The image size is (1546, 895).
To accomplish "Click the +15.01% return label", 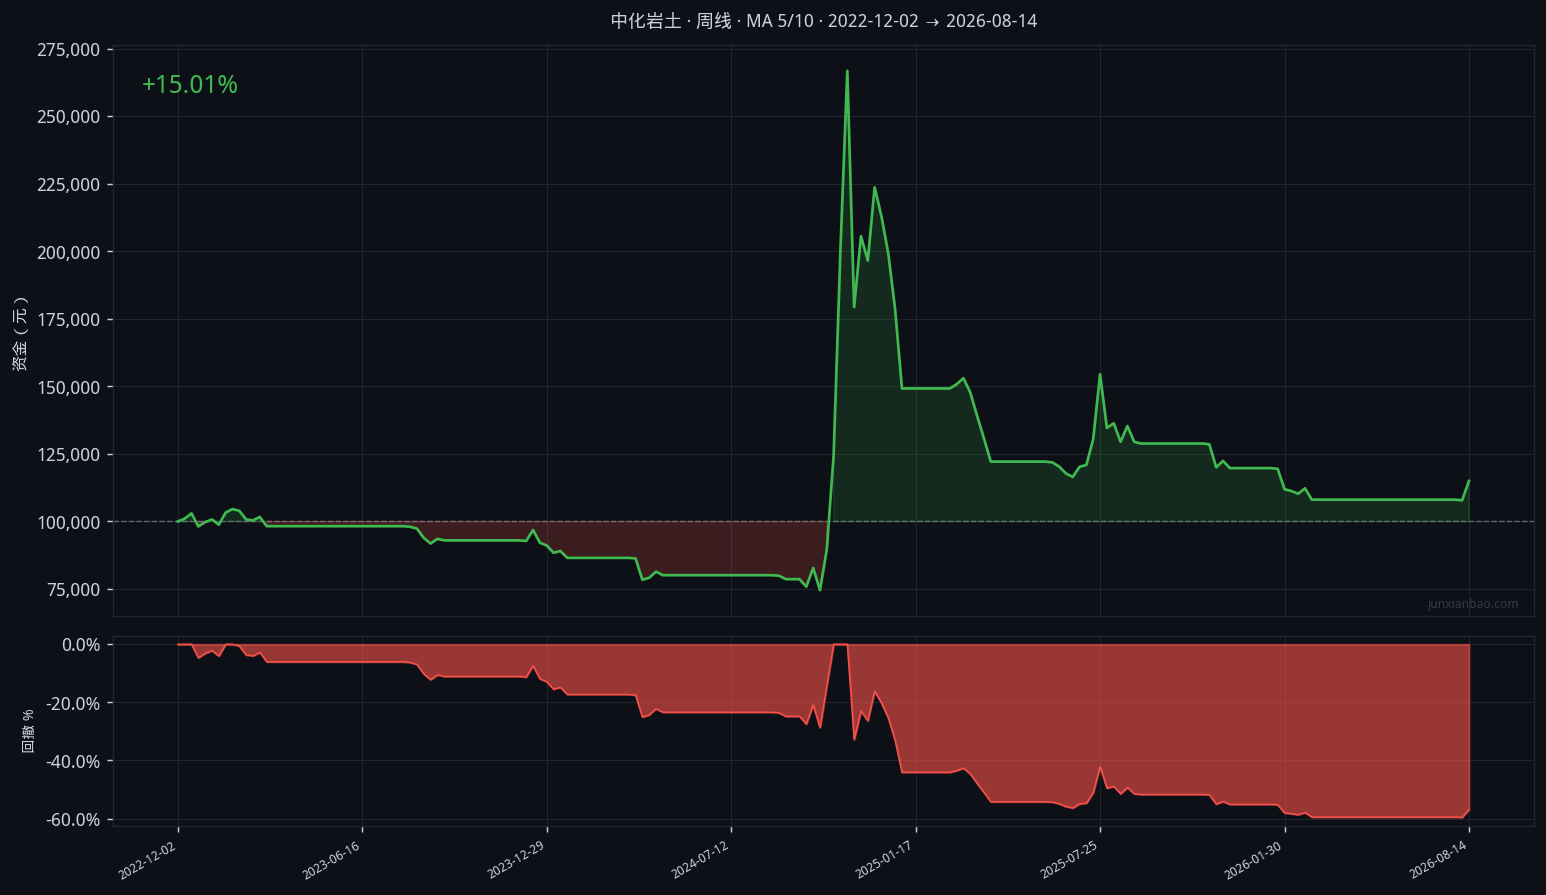I will [x=190, y=85].
